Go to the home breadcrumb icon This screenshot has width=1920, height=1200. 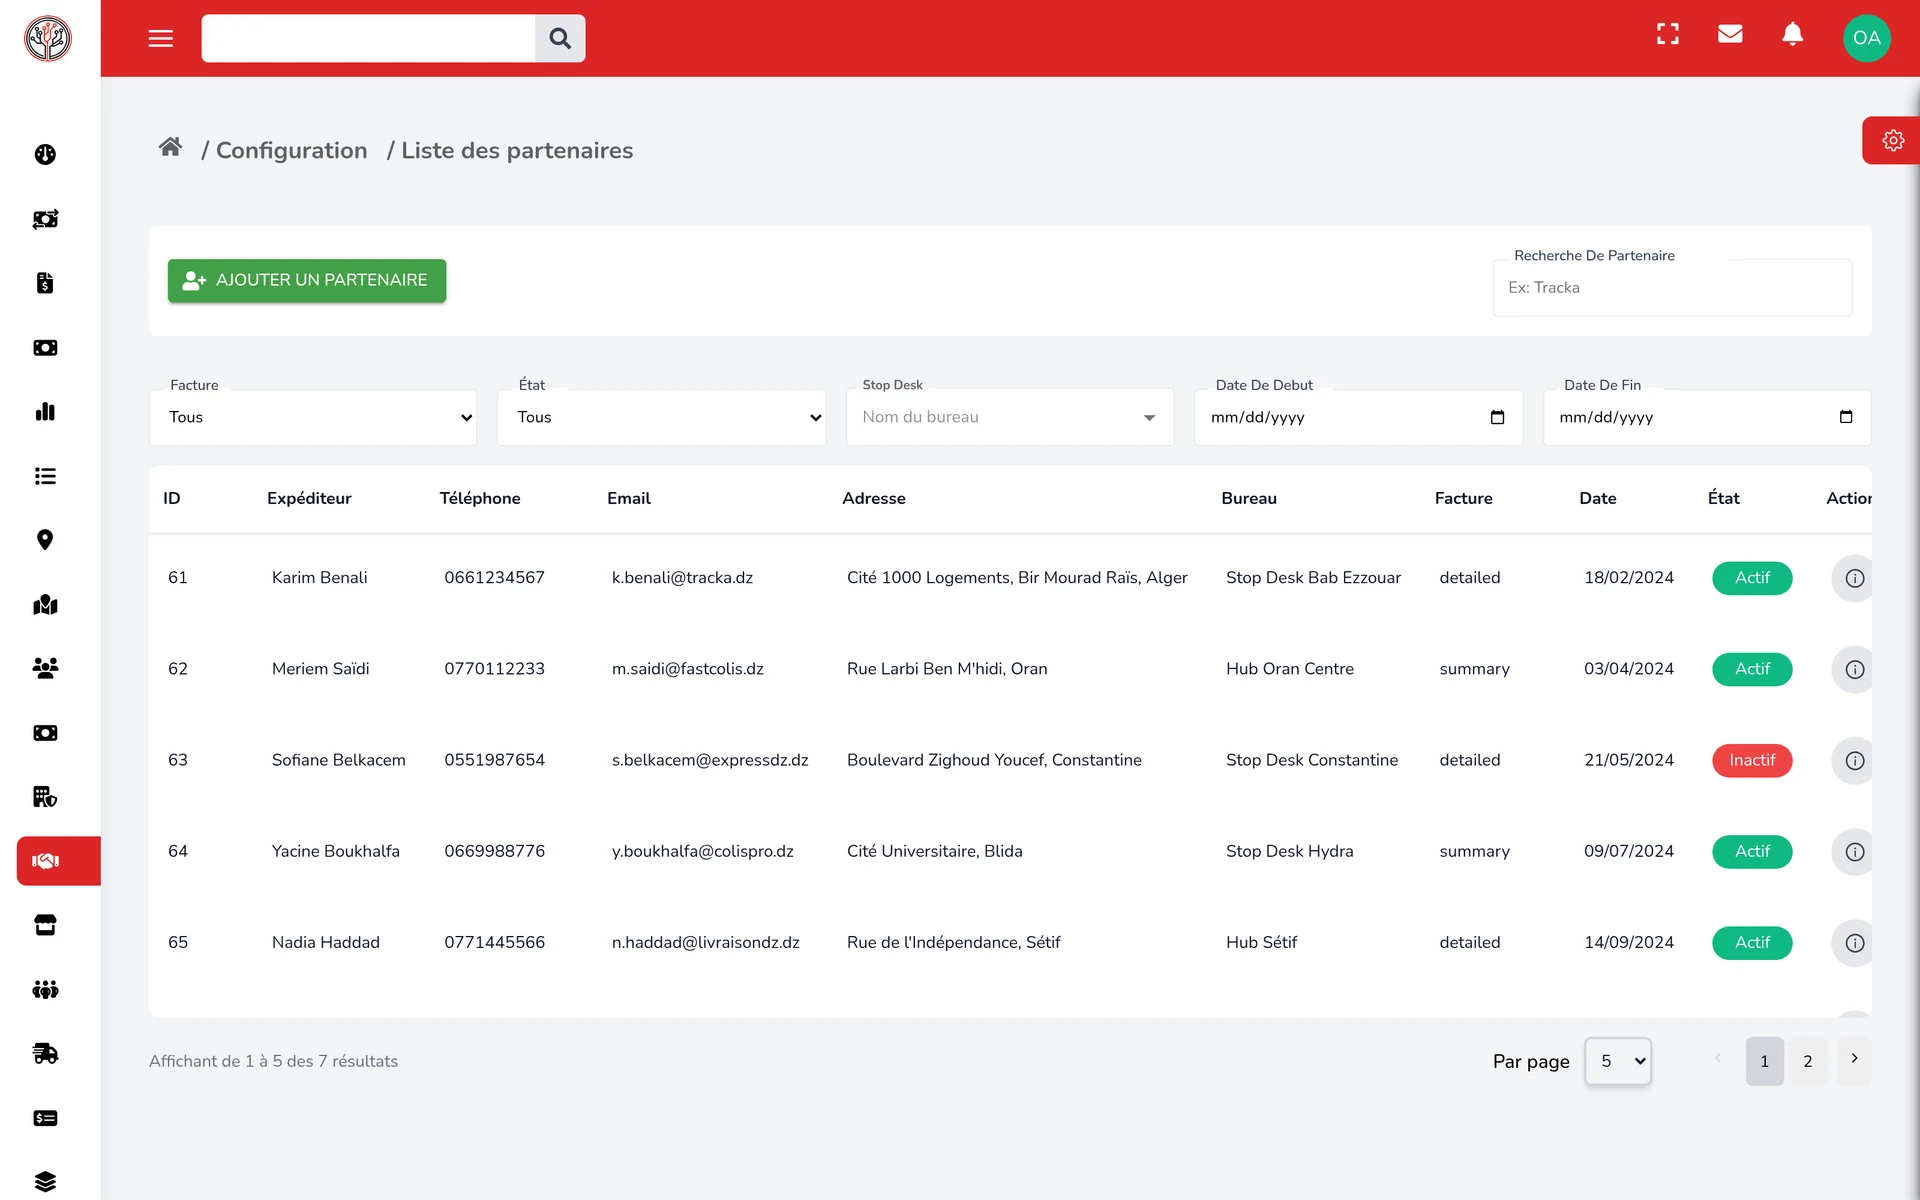click(170, 148)
